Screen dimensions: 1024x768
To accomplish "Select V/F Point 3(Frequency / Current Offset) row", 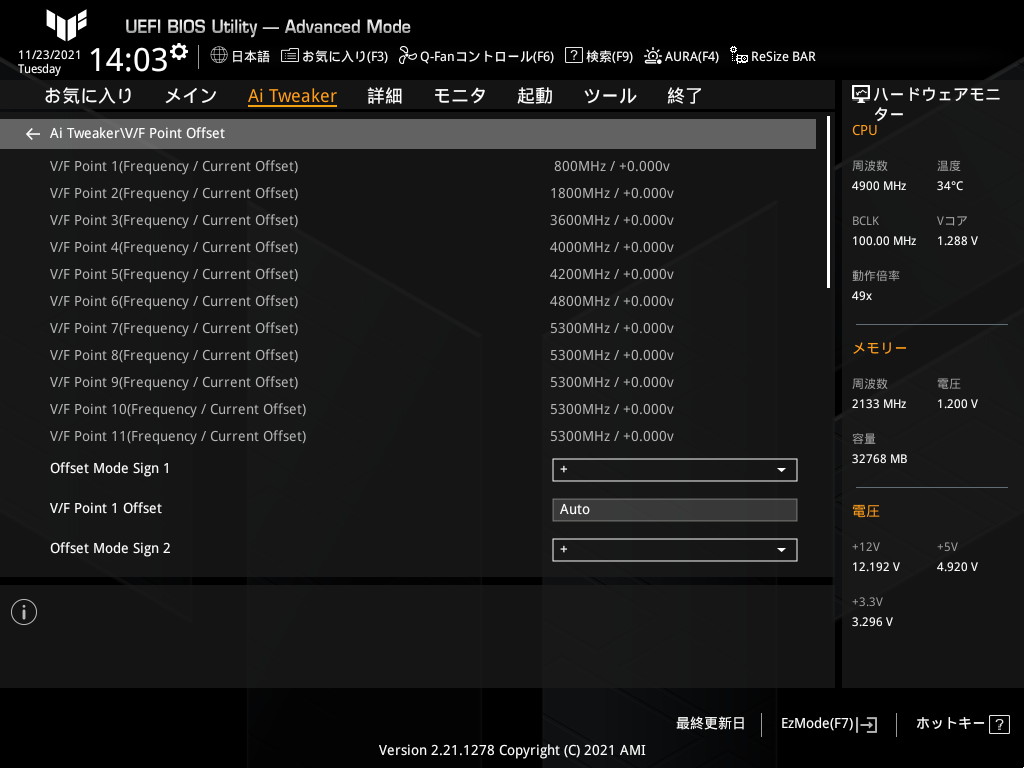I will [x=408, y=220].
